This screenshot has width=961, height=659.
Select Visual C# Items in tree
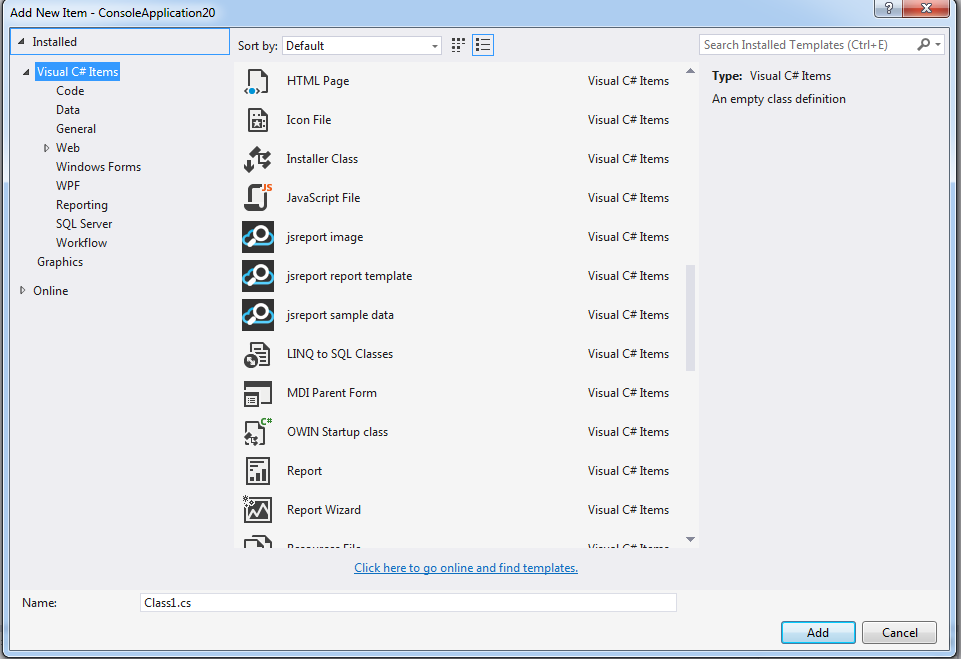(77, 72)
